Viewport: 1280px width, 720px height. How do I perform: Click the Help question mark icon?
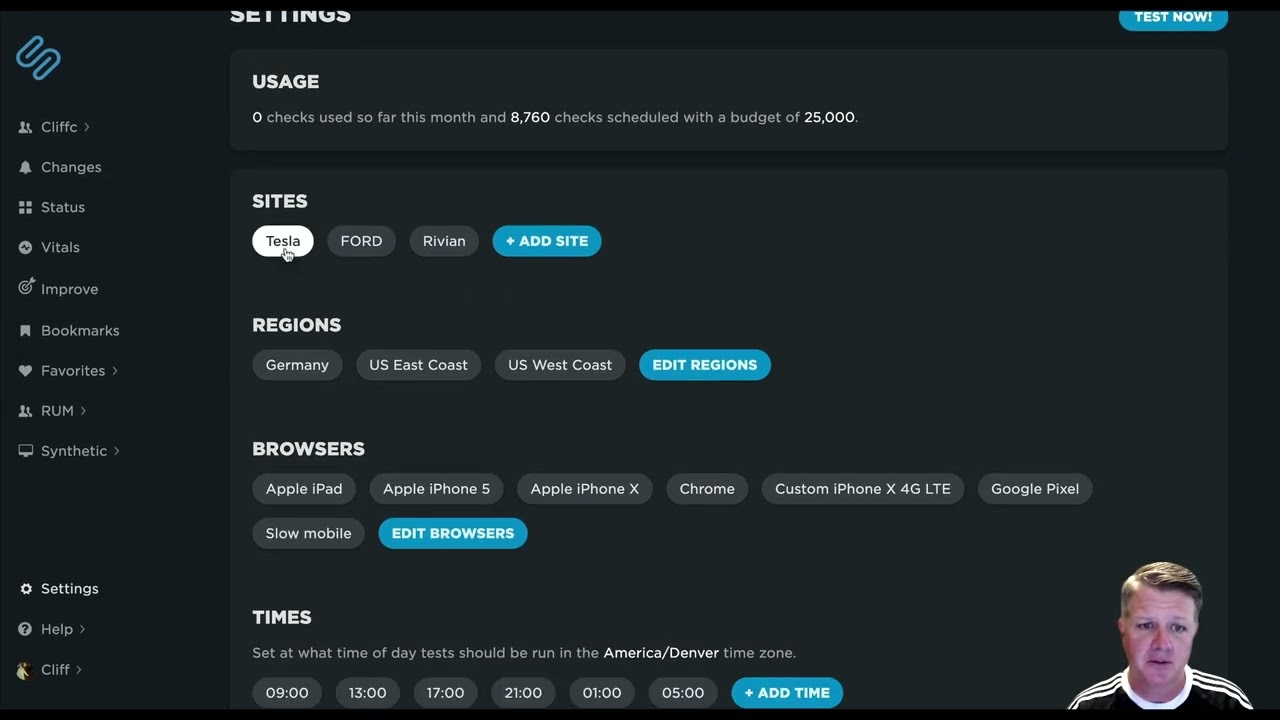(x=25, y=629)
